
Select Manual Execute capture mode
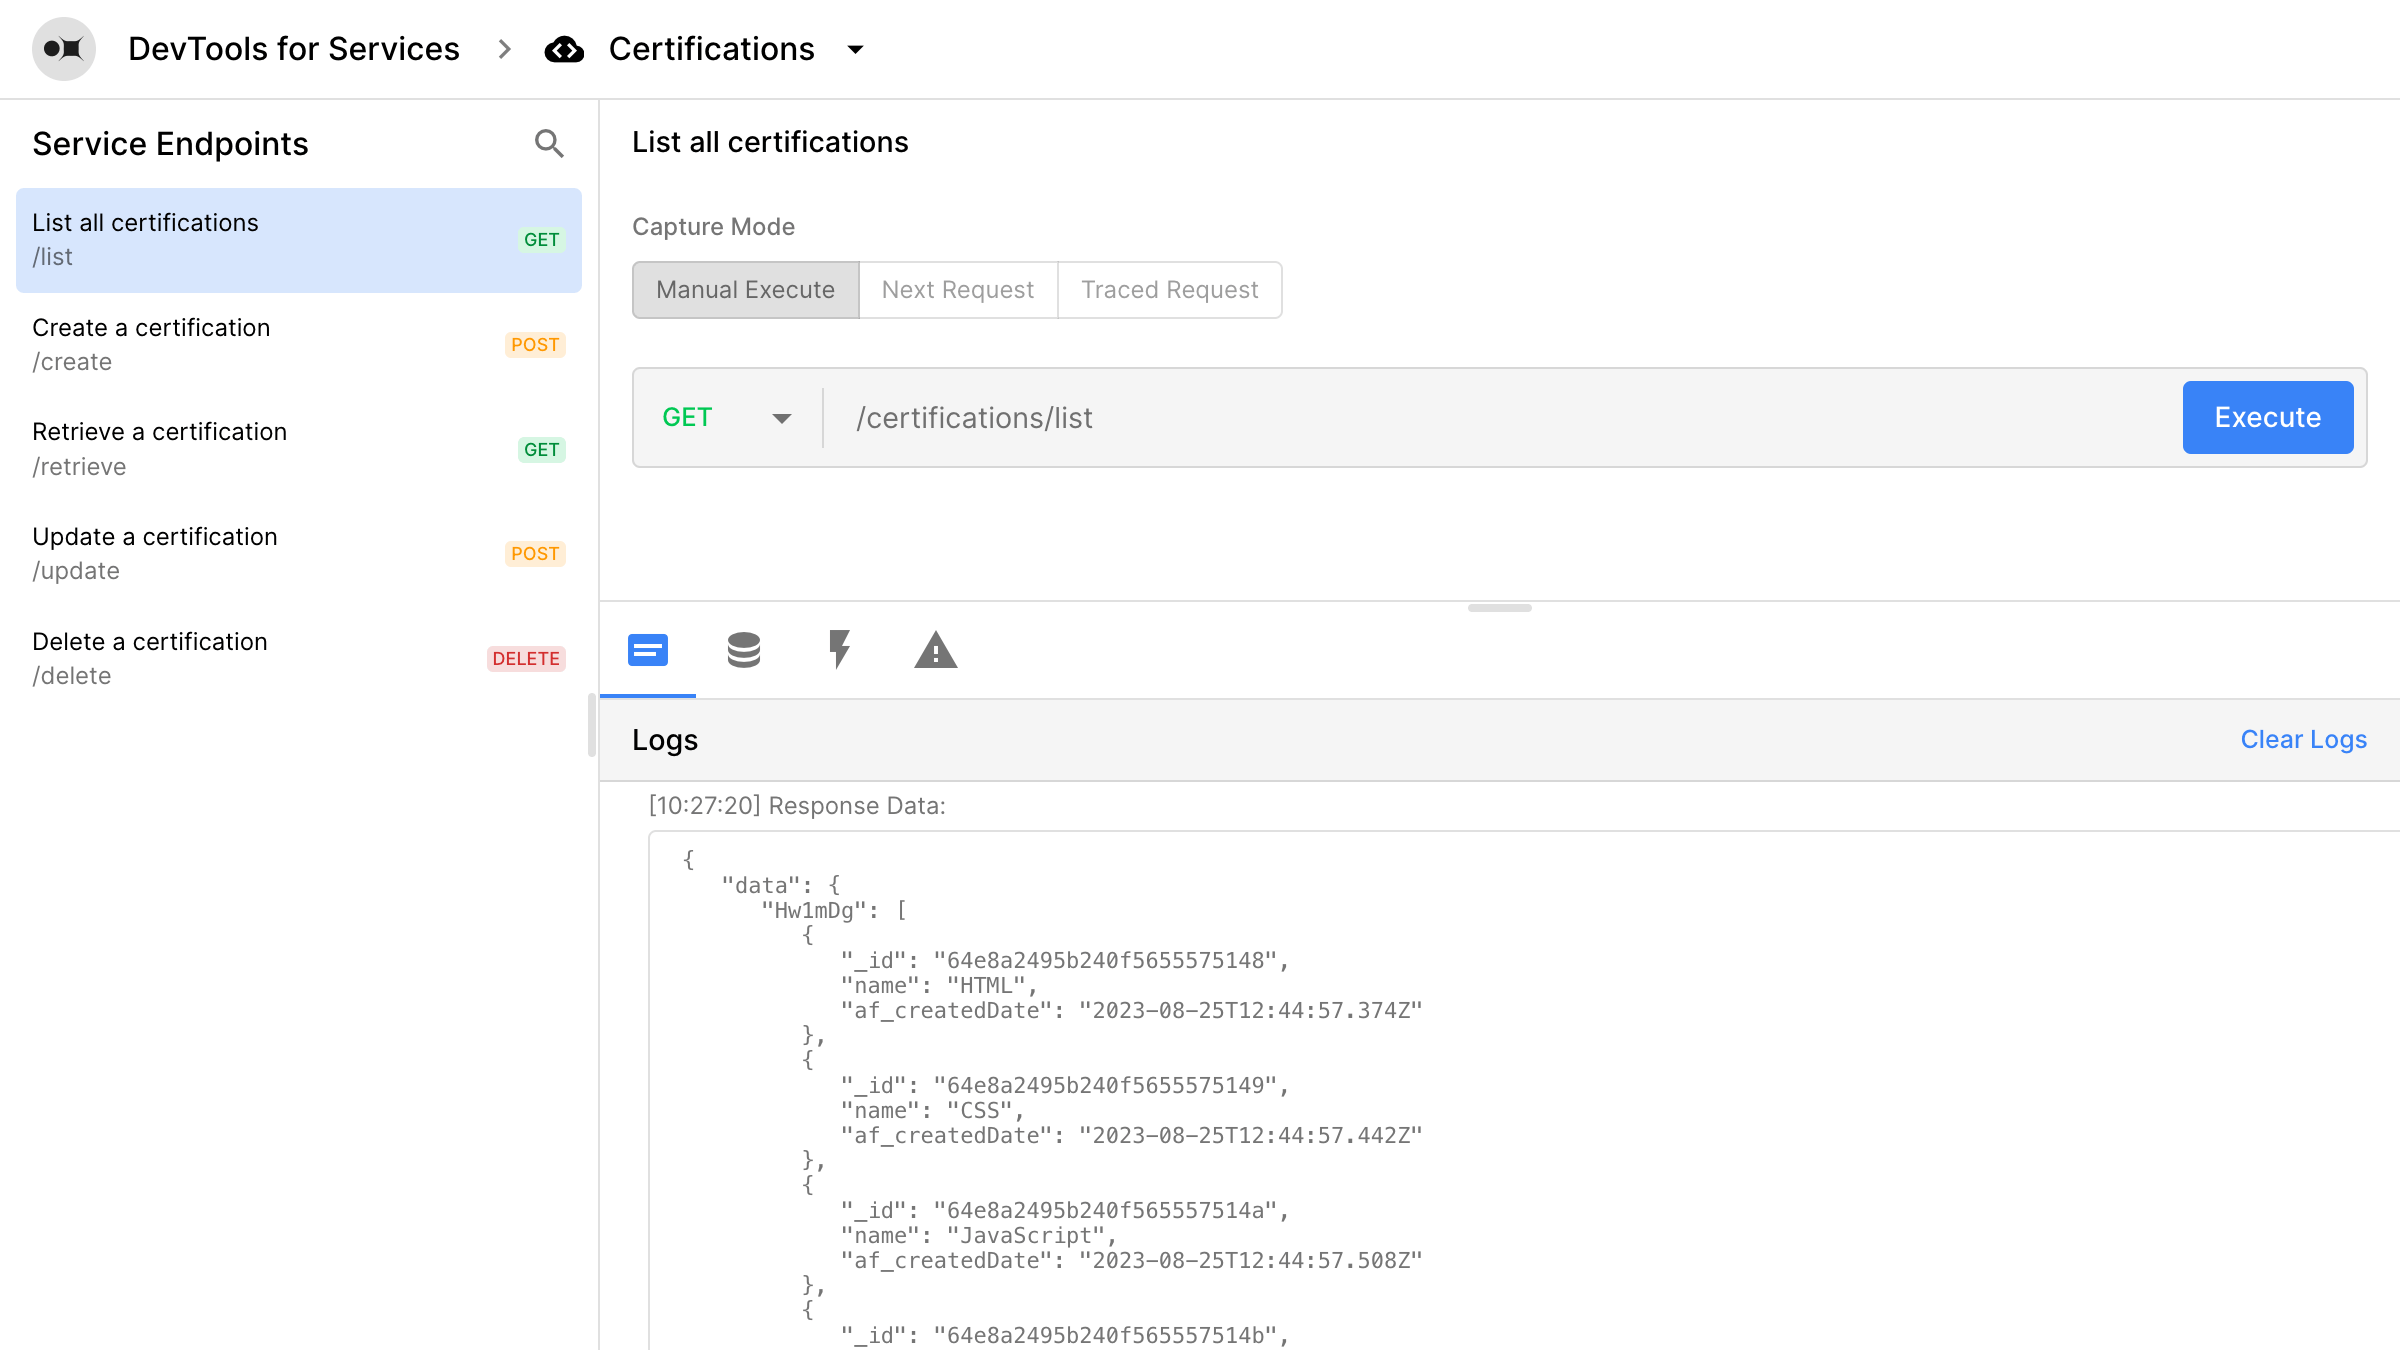(x=746, y=290)
